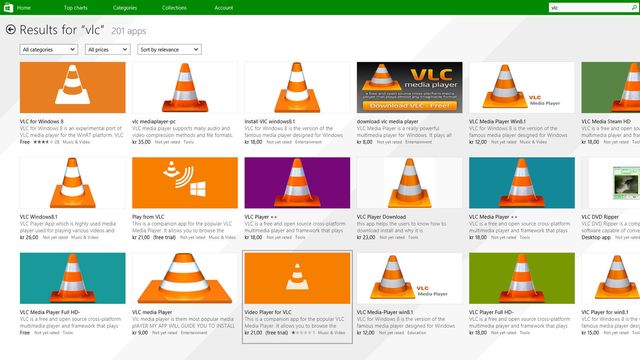This screenshot has height=360, width=640.
Task: Open the VLC media Player kr 9,00 tile
Action: point(185,295)
